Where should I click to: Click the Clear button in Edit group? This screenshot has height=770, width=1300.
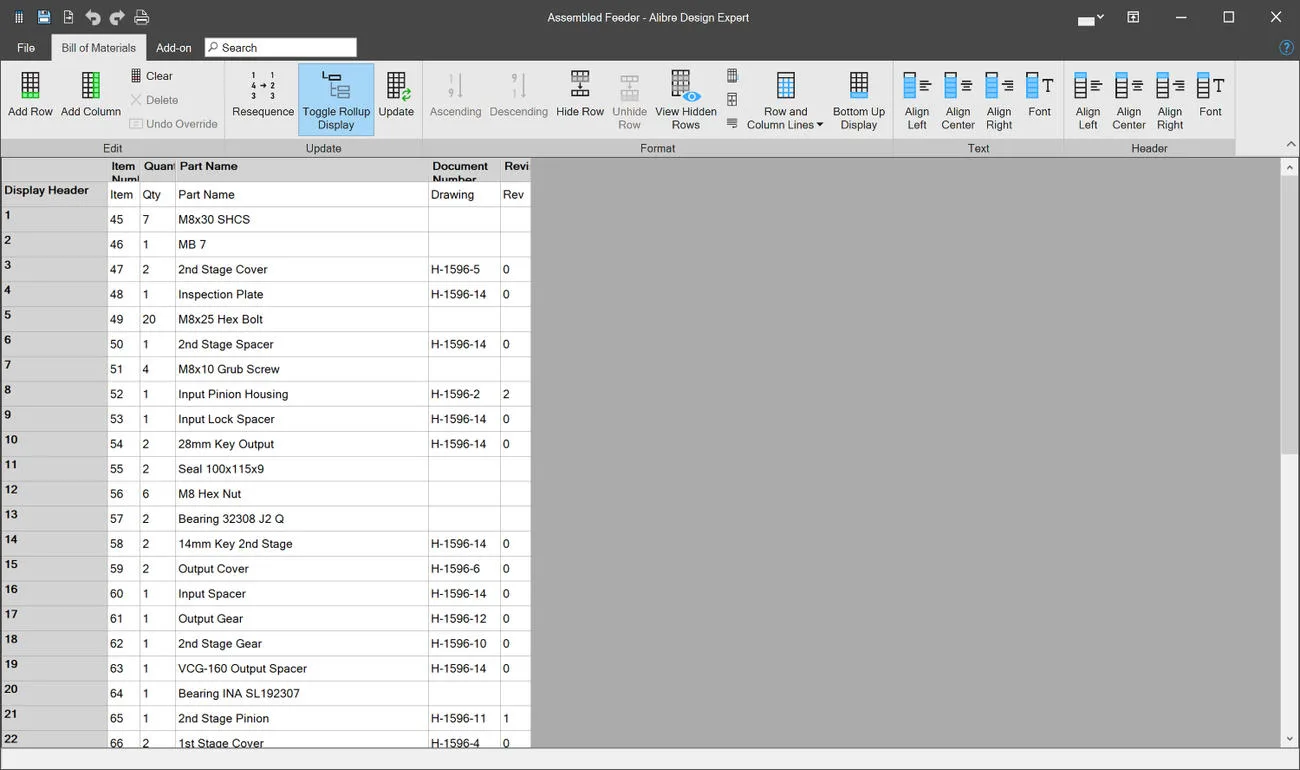(151, 76)
